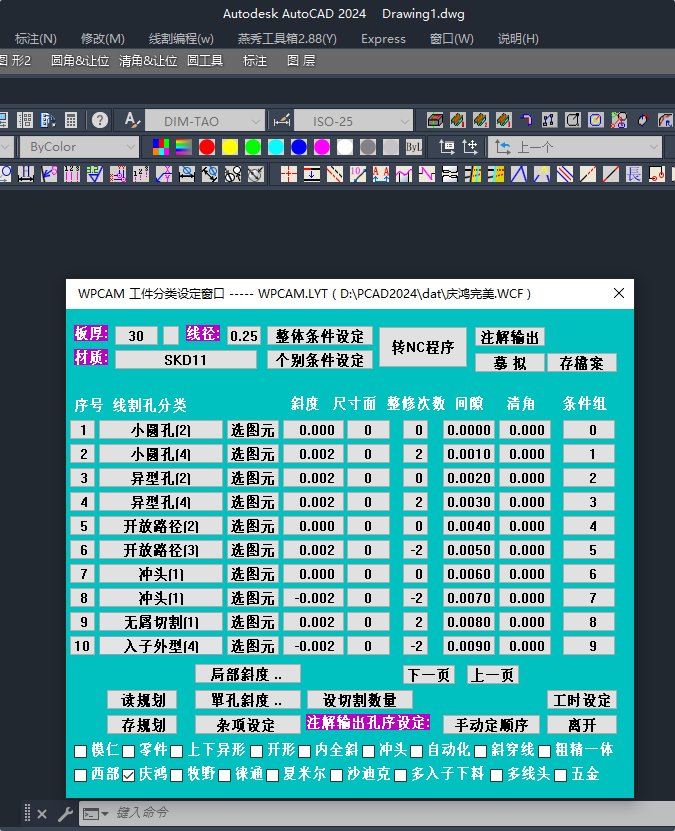Tick the 西部 checkbox
Screen dimensions: 675x831
81,775
